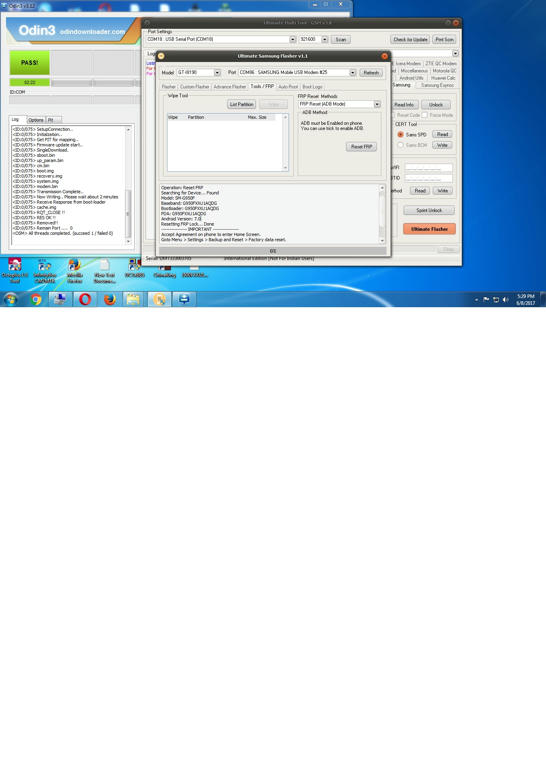Screen dimensions: 546x768
Task: Close the Ultimate Multi Tool window
Action: 456,23
